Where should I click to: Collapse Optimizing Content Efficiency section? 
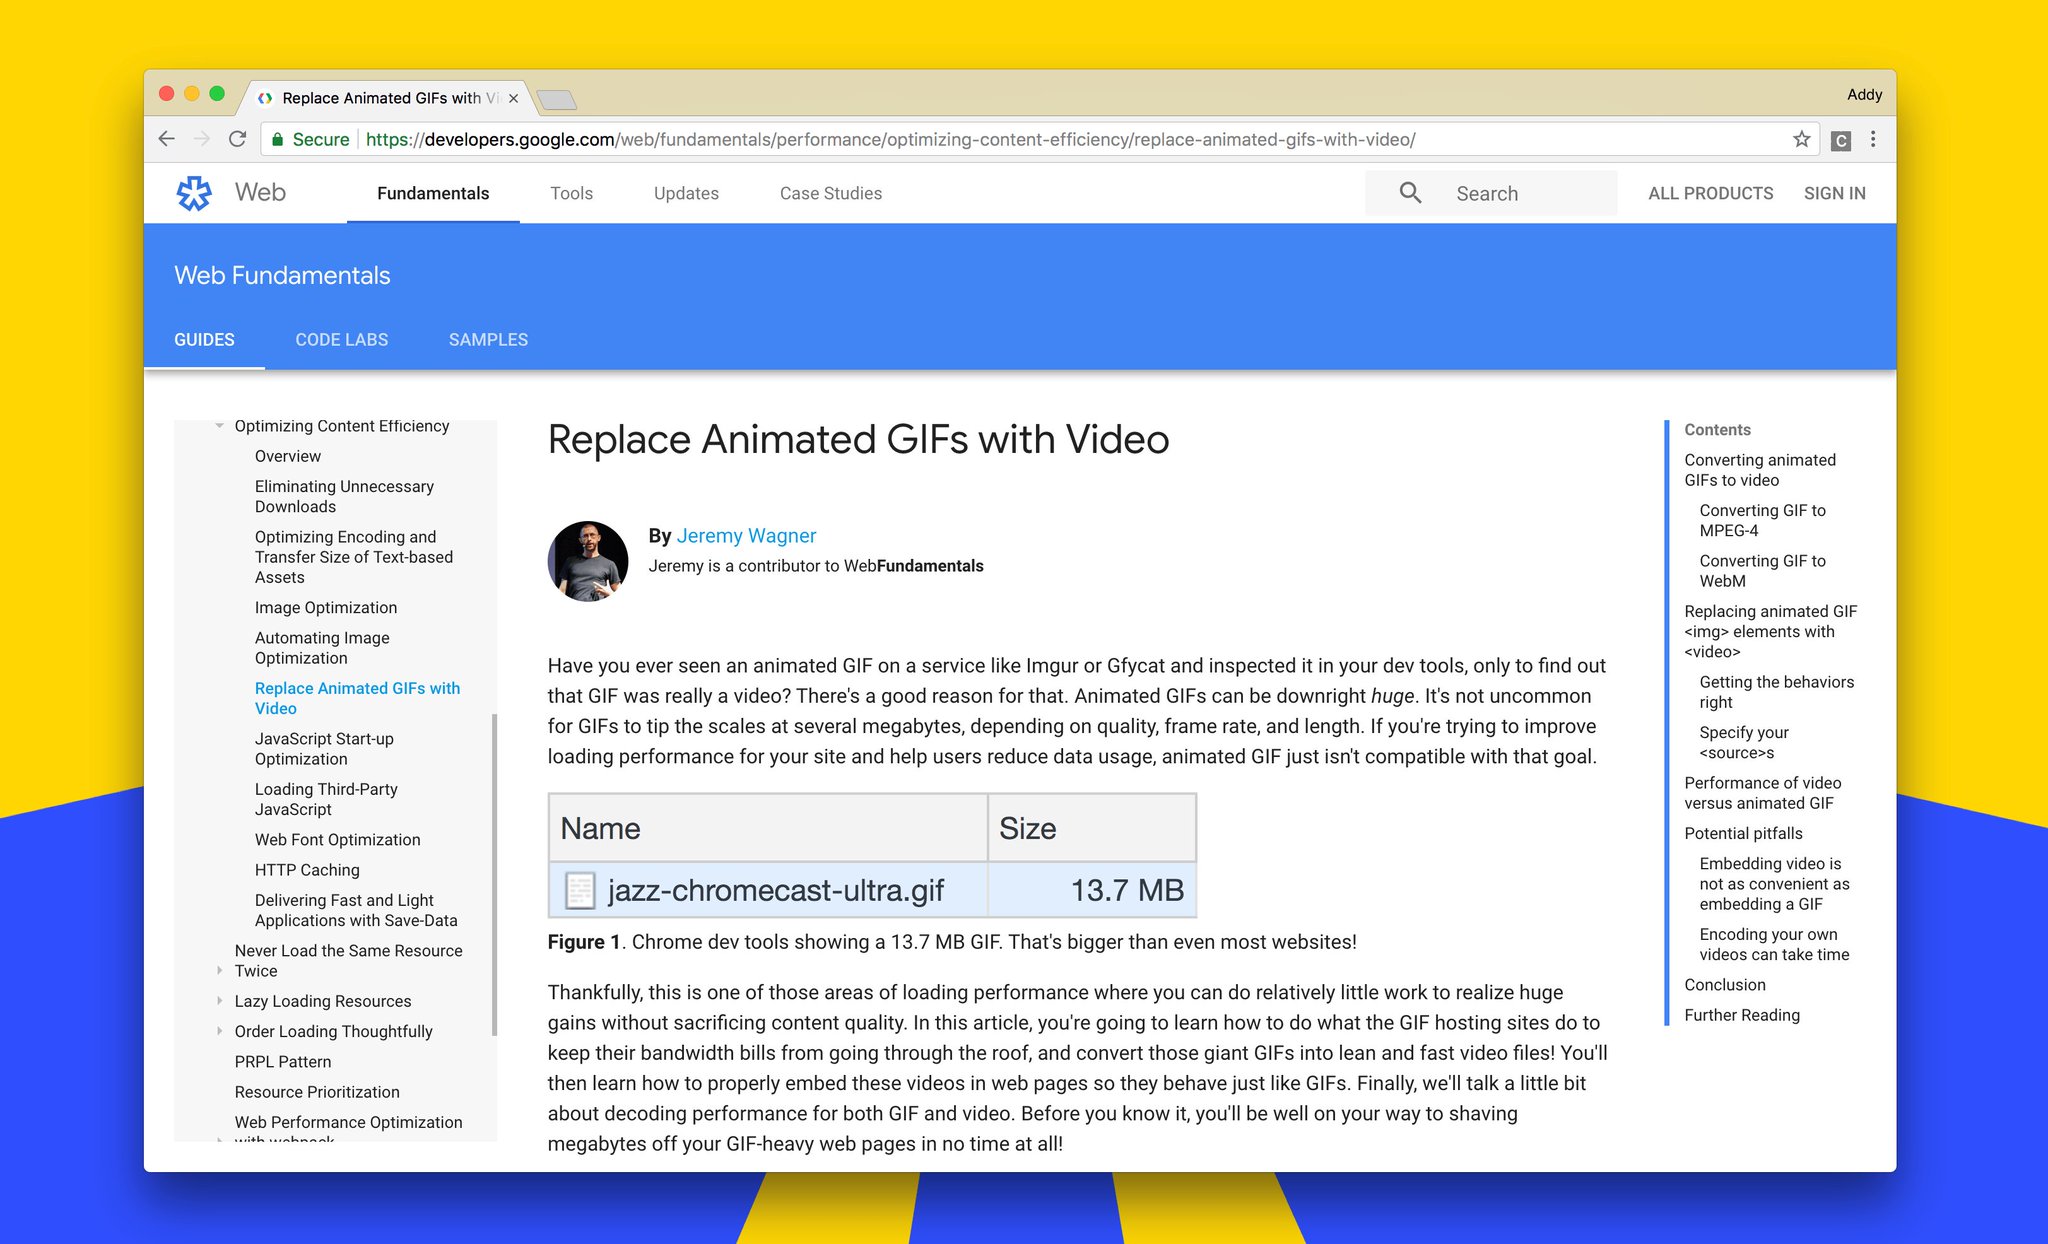click(219, 426)
